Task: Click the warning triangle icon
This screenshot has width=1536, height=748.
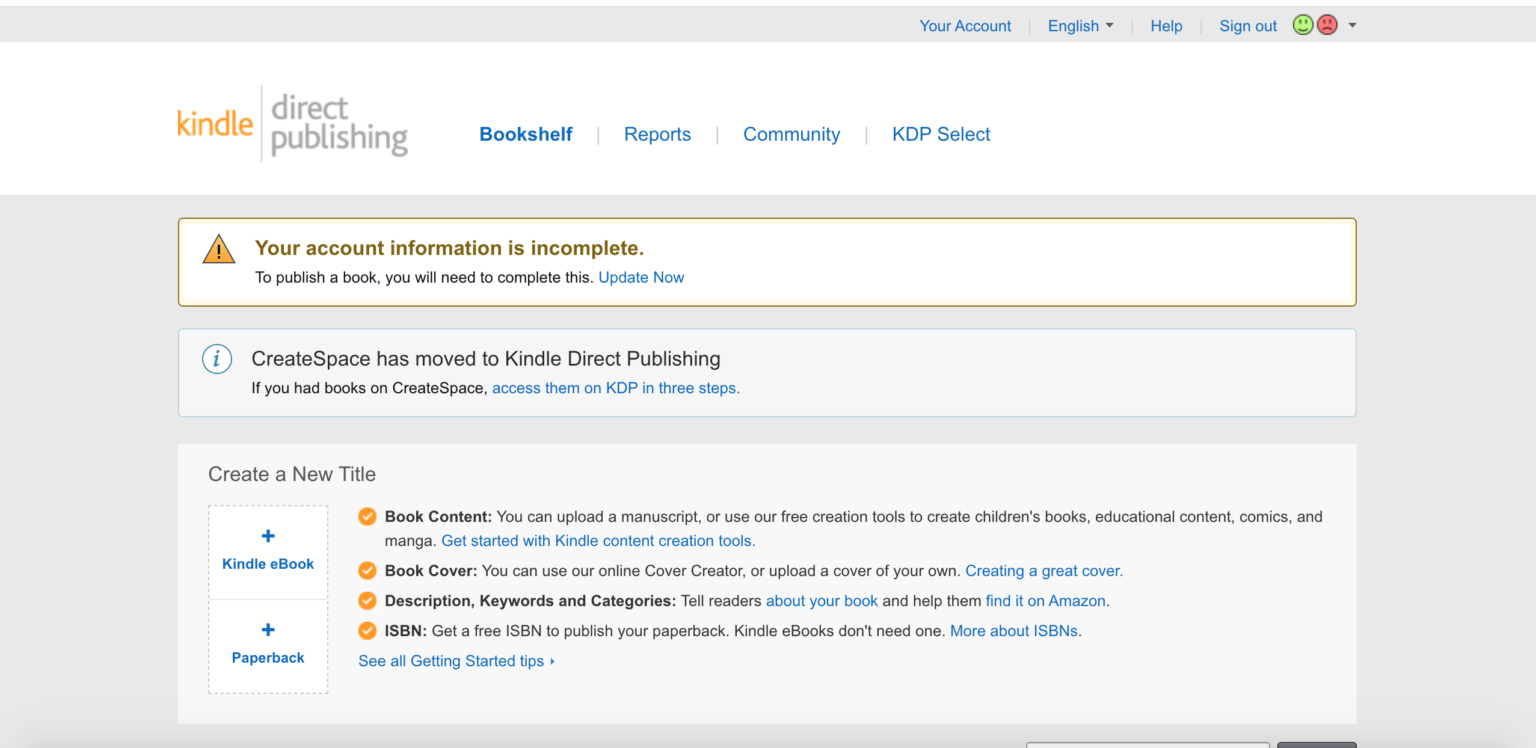Action: [x=219, y=249]
